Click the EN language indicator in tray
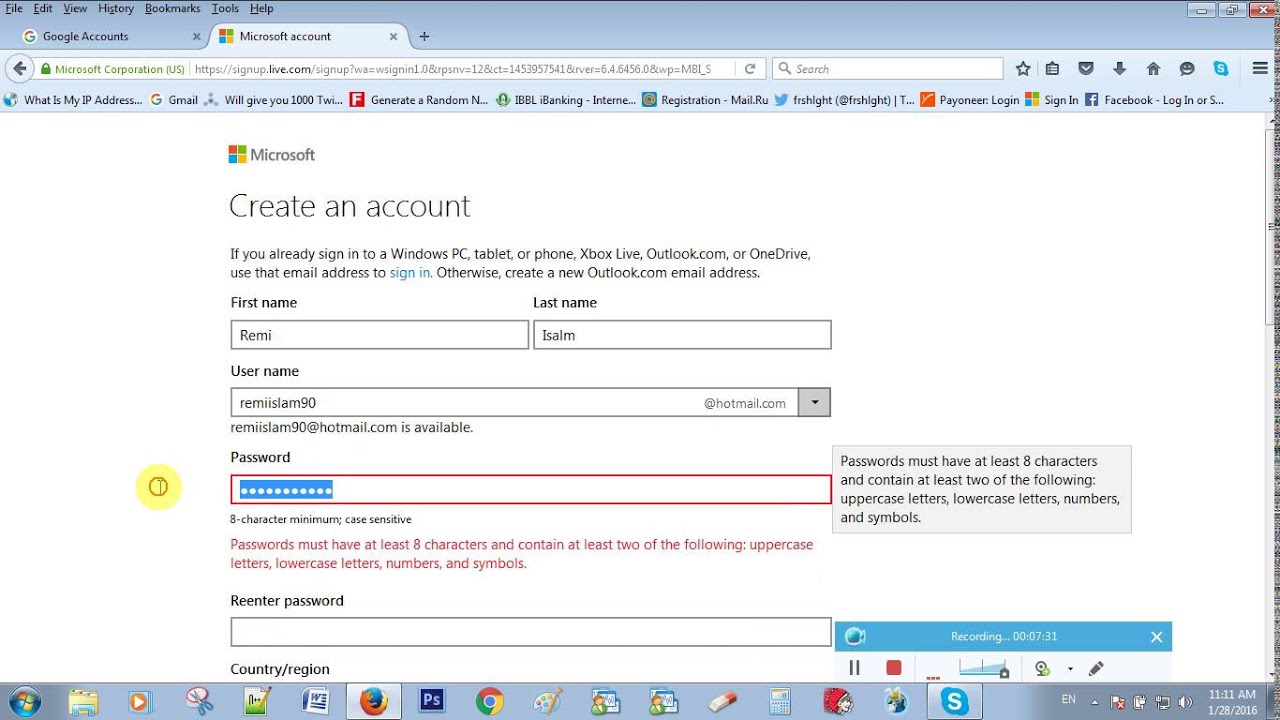The height and width of the screenshot is (720, 1280). (1068, 700)
